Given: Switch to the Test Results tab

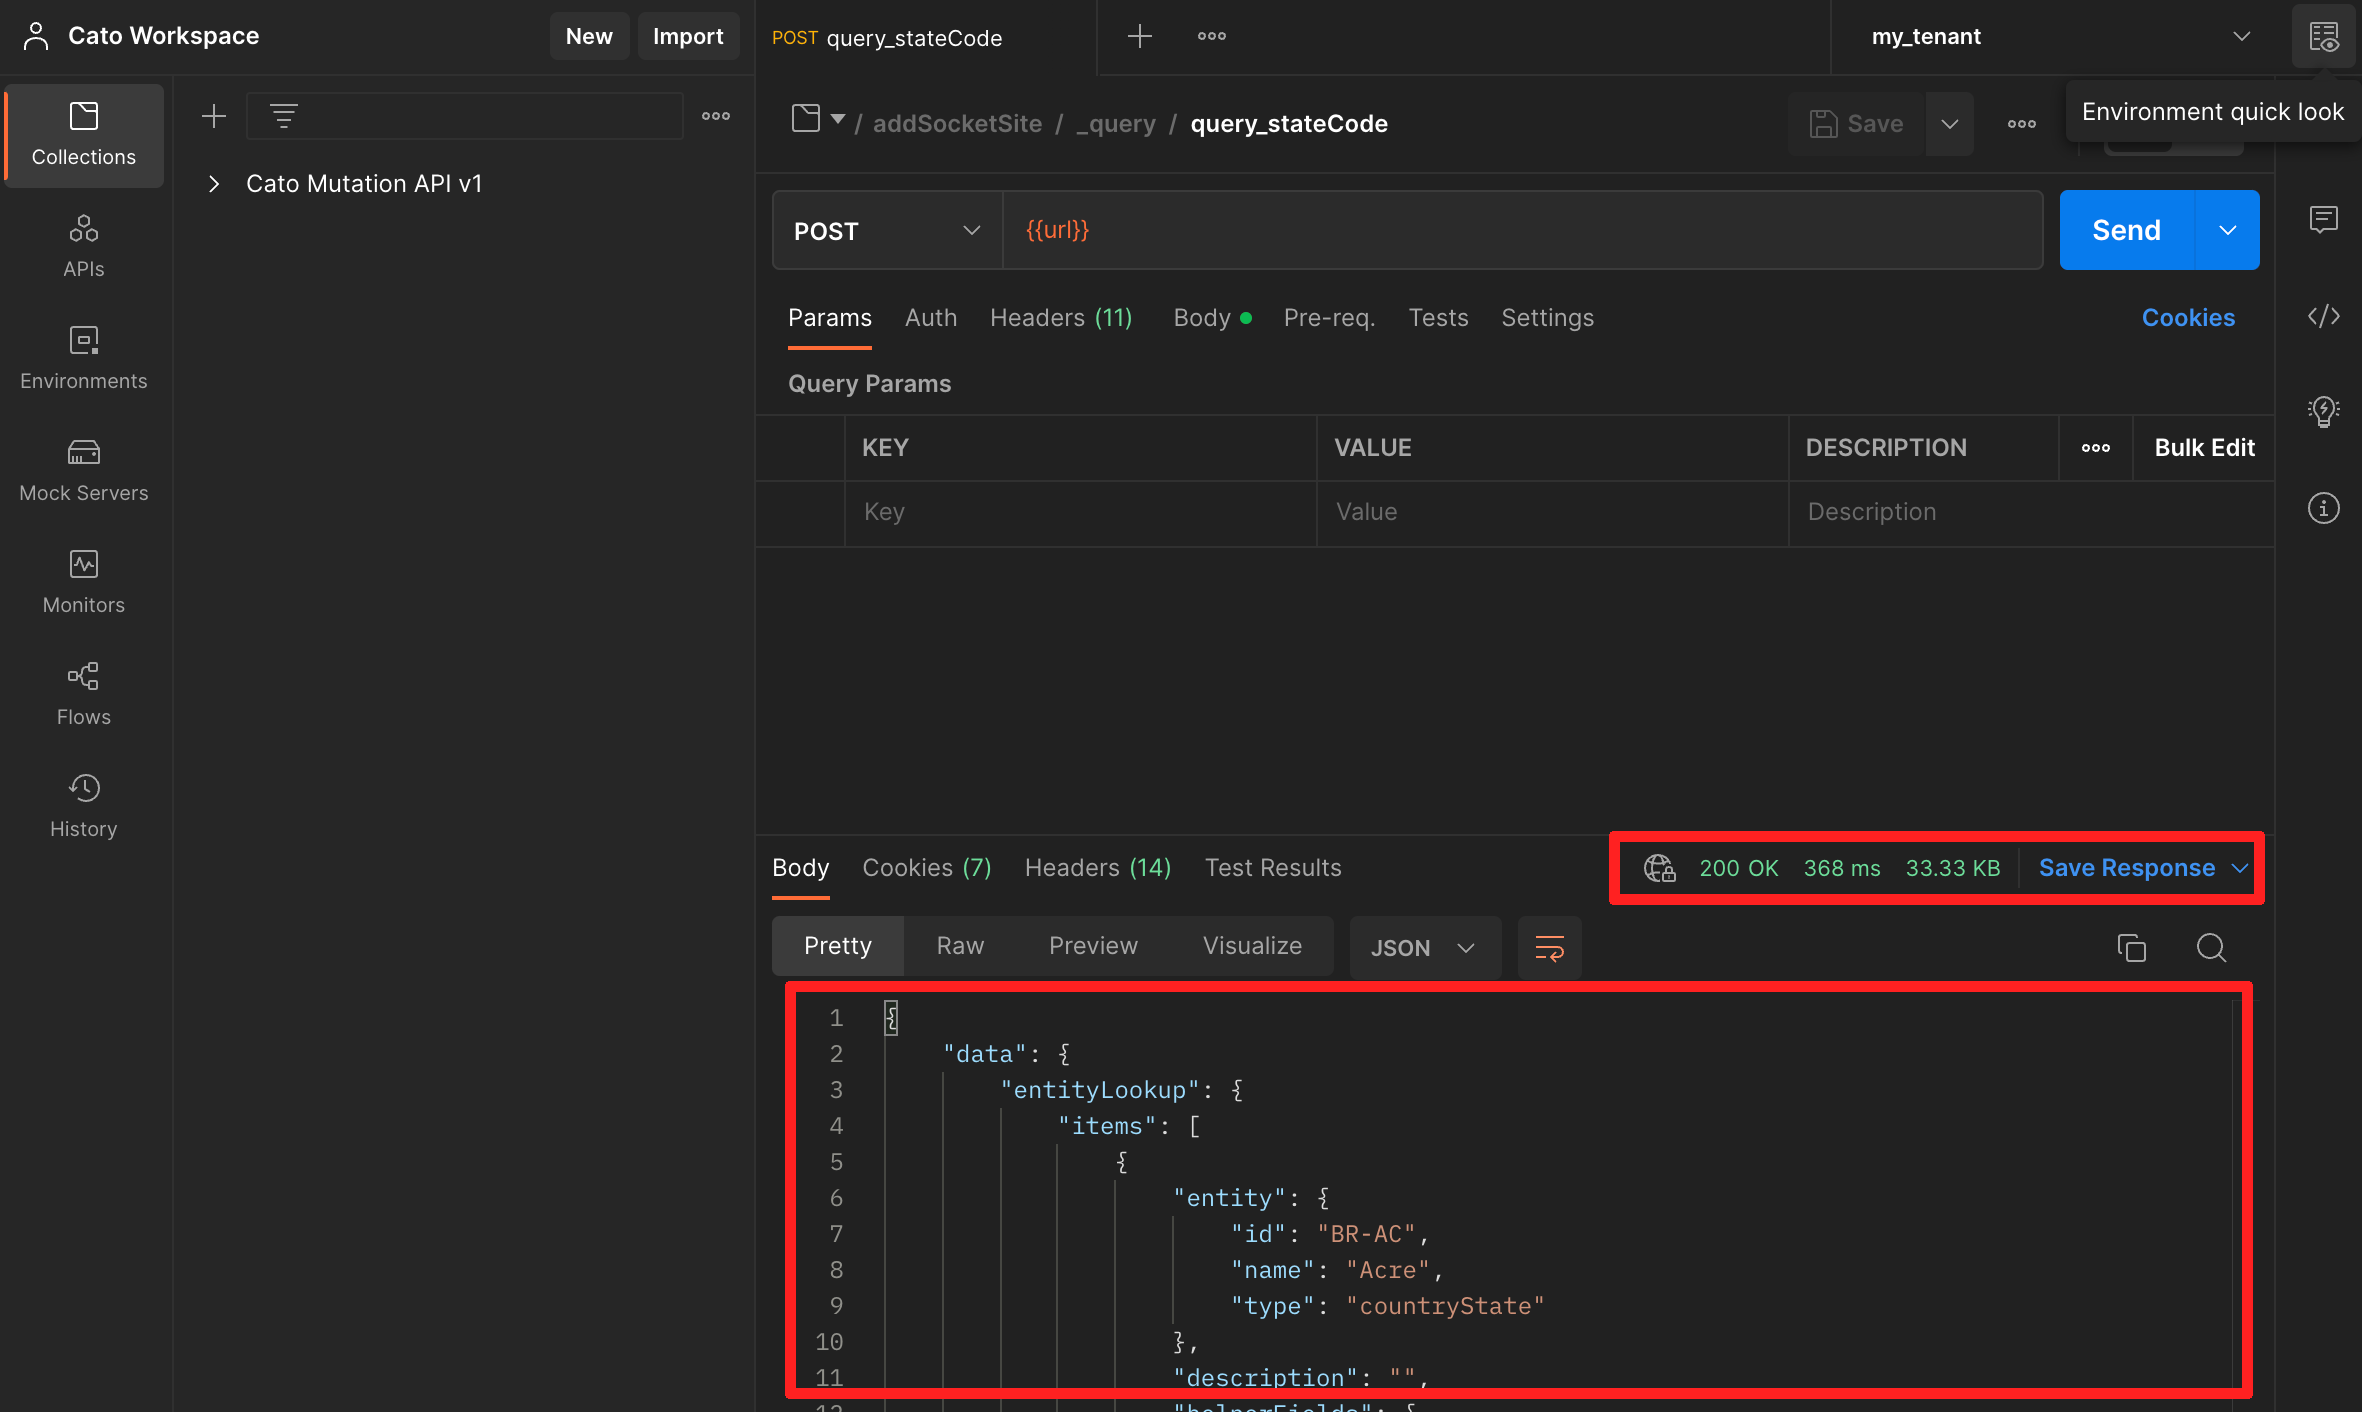Looking at the screenshot, I should [x=1273, y=867].
